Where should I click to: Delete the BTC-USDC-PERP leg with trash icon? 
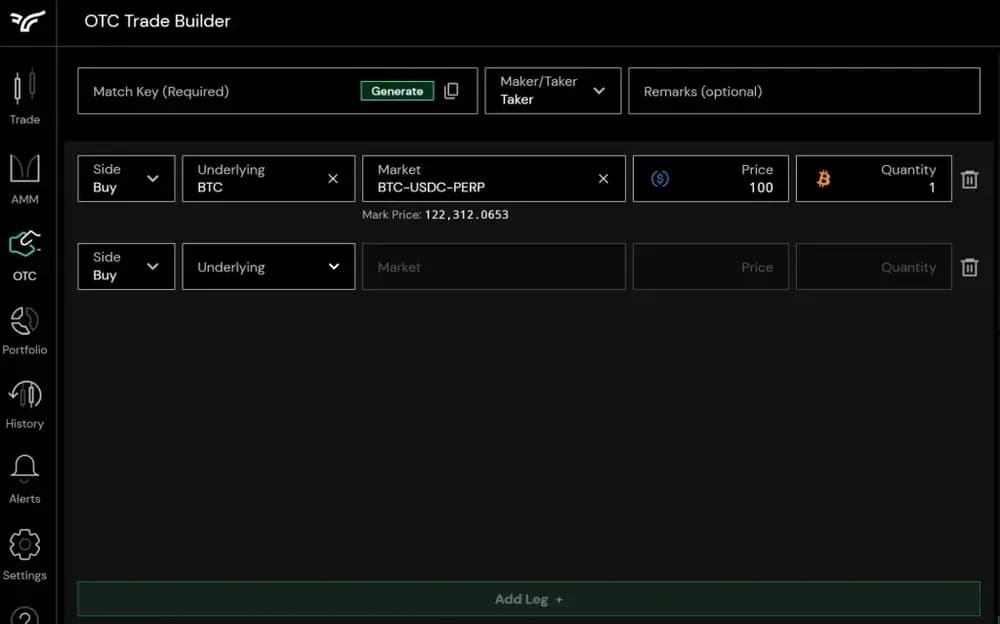click(969, 179)
